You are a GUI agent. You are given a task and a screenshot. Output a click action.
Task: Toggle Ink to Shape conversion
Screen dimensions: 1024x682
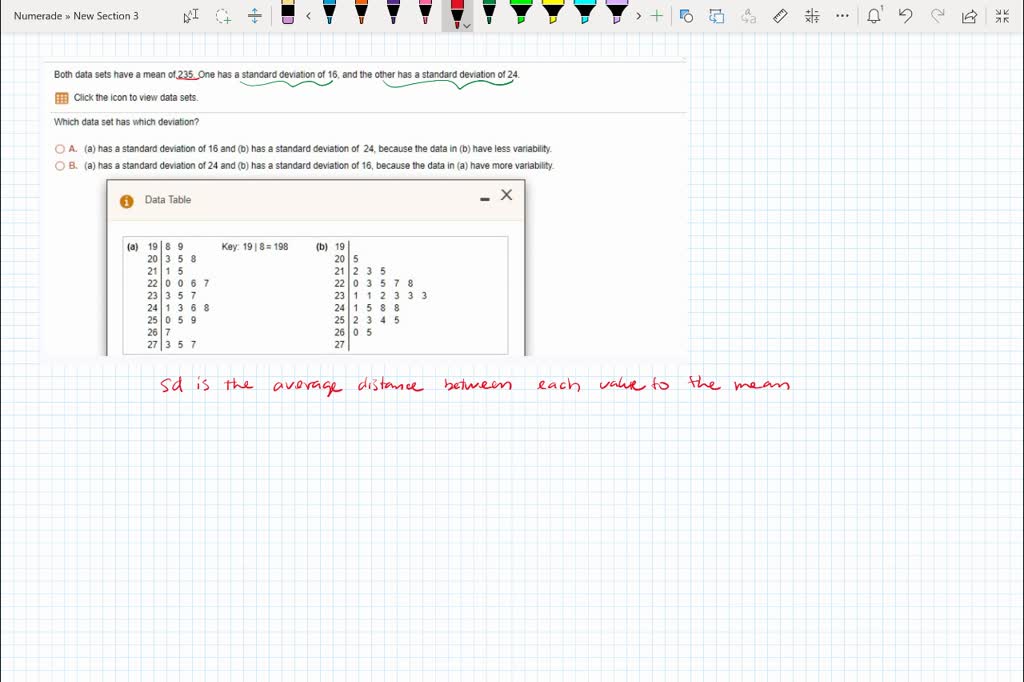[717, 16]
